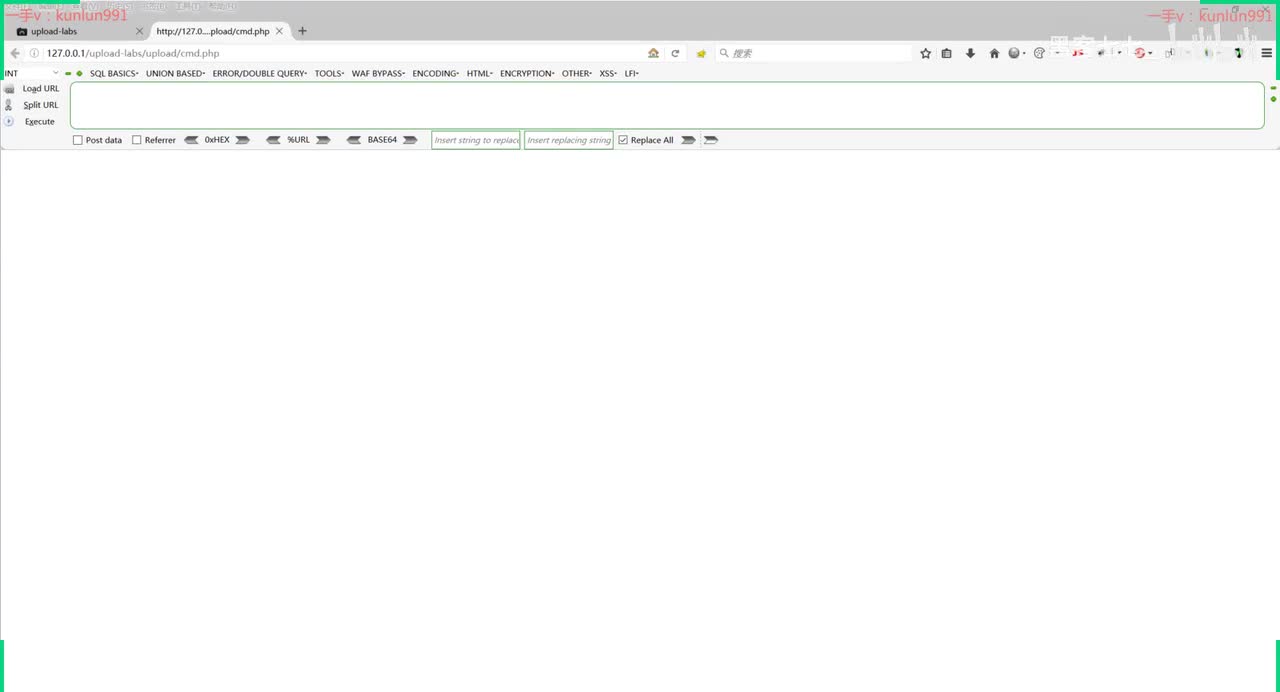Image resolution: width=1280 pixels, height=692 pixels.
Task: Close the cmd.php tab
Action: click(x=279, y=31)
